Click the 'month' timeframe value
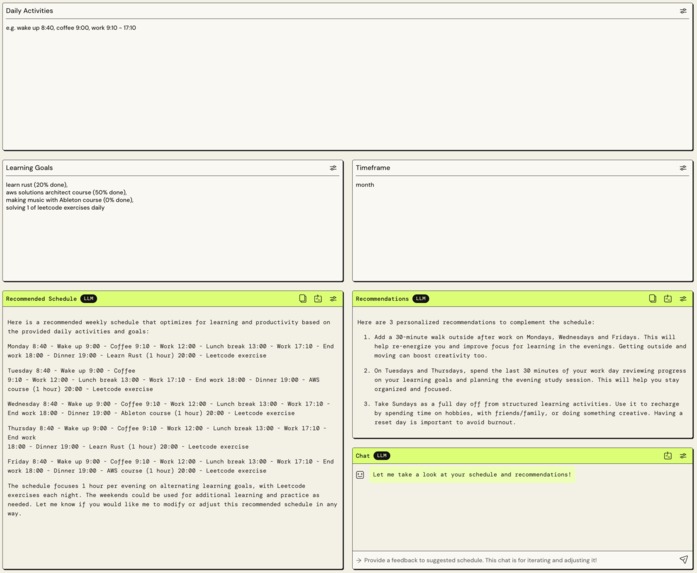Image resolution: width=697 pixels, height=573 pixels. [x=365, y=184]
